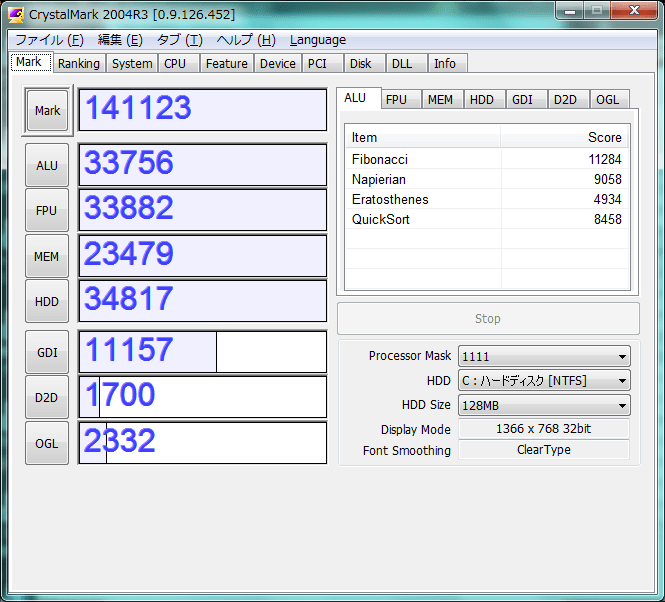
Task: Click the Fibonacci score 11284
Action: [x=605, y=159]
